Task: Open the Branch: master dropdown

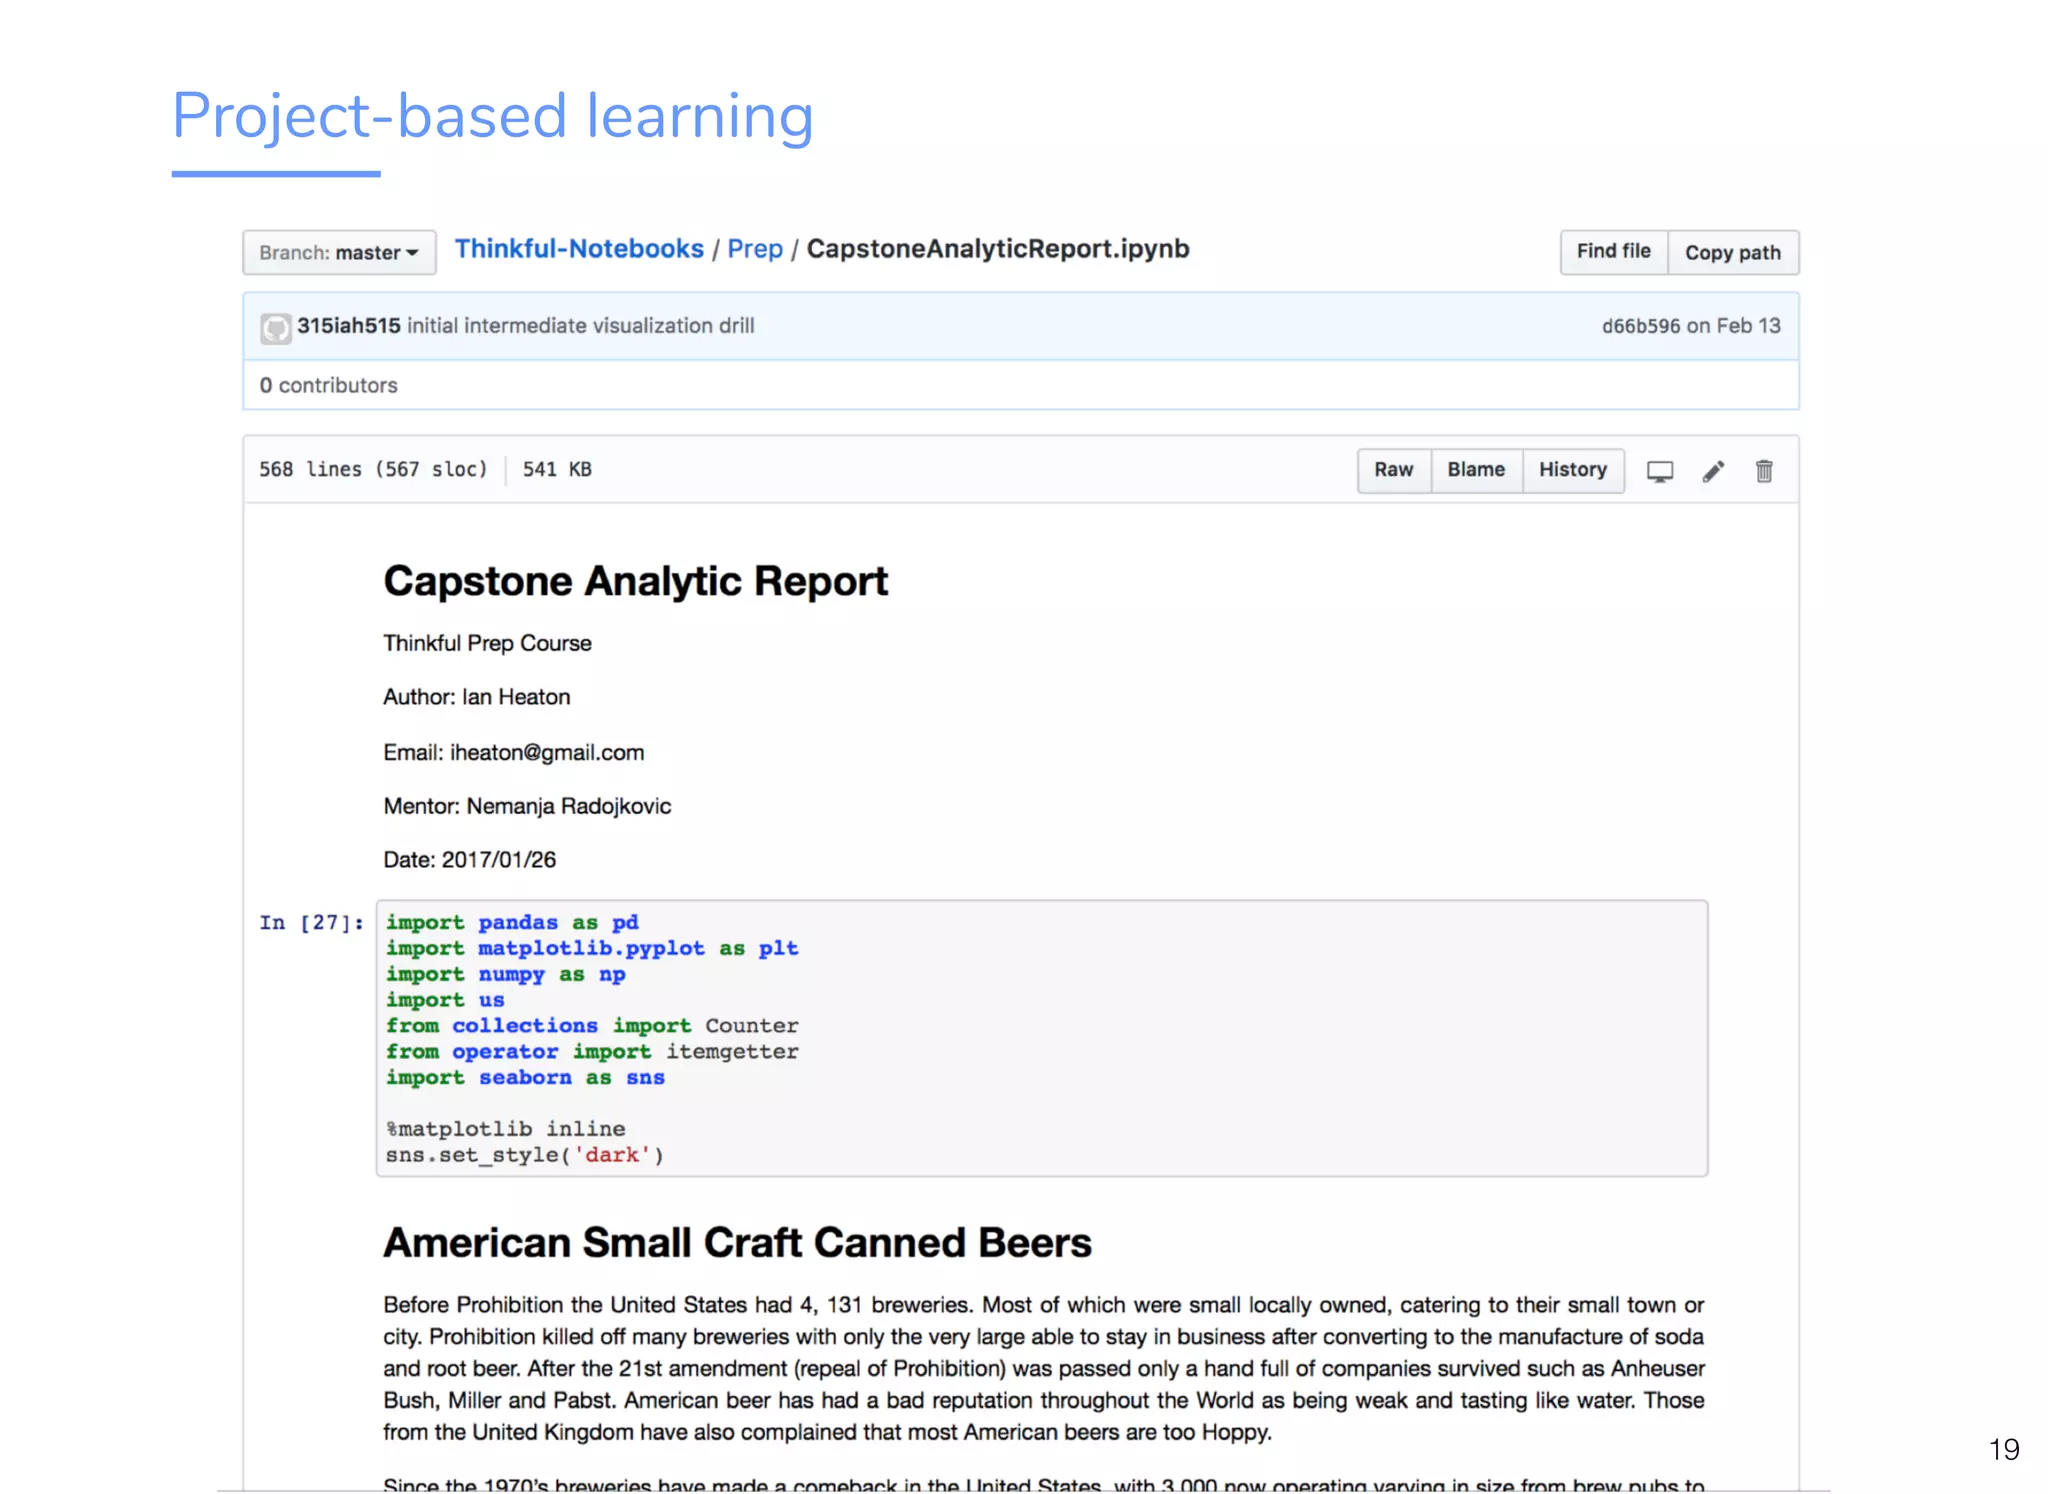Action: tap(339, 253)
